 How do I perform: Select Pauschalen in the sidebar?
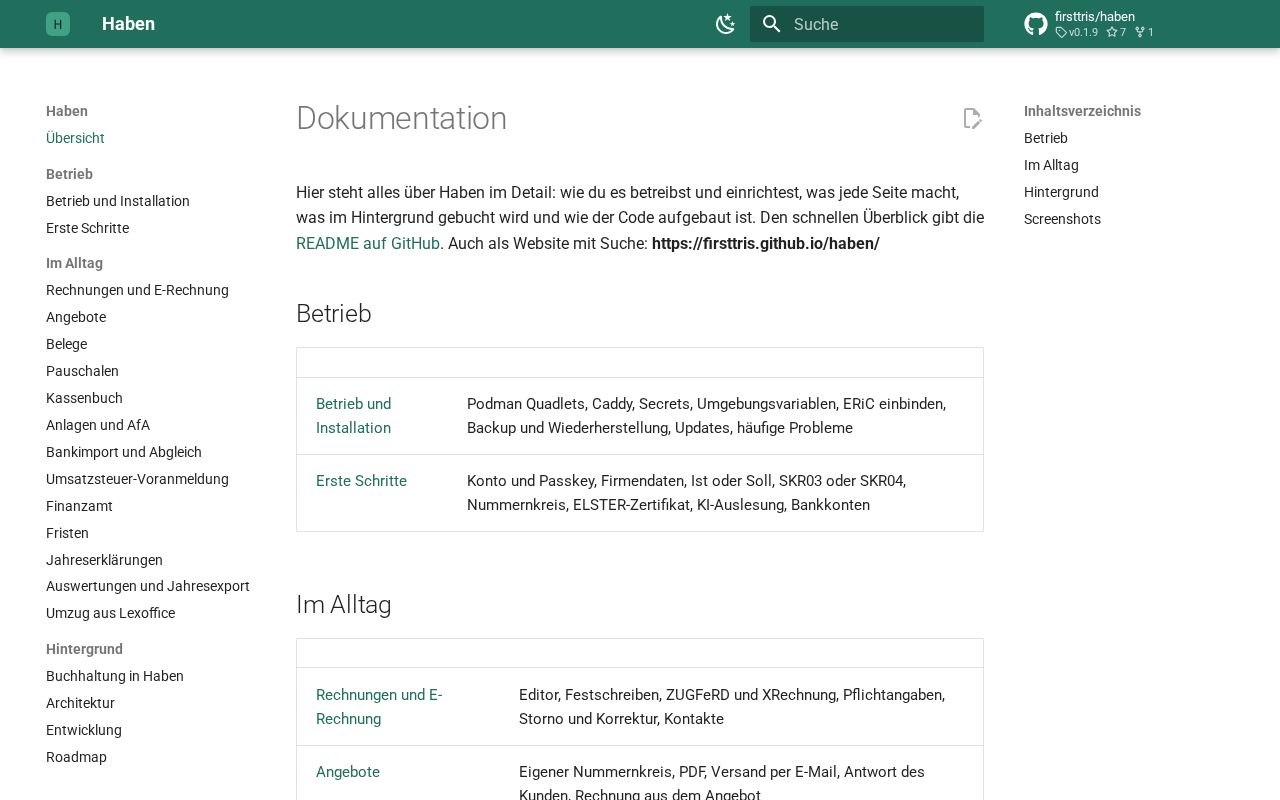pos(82,371)
